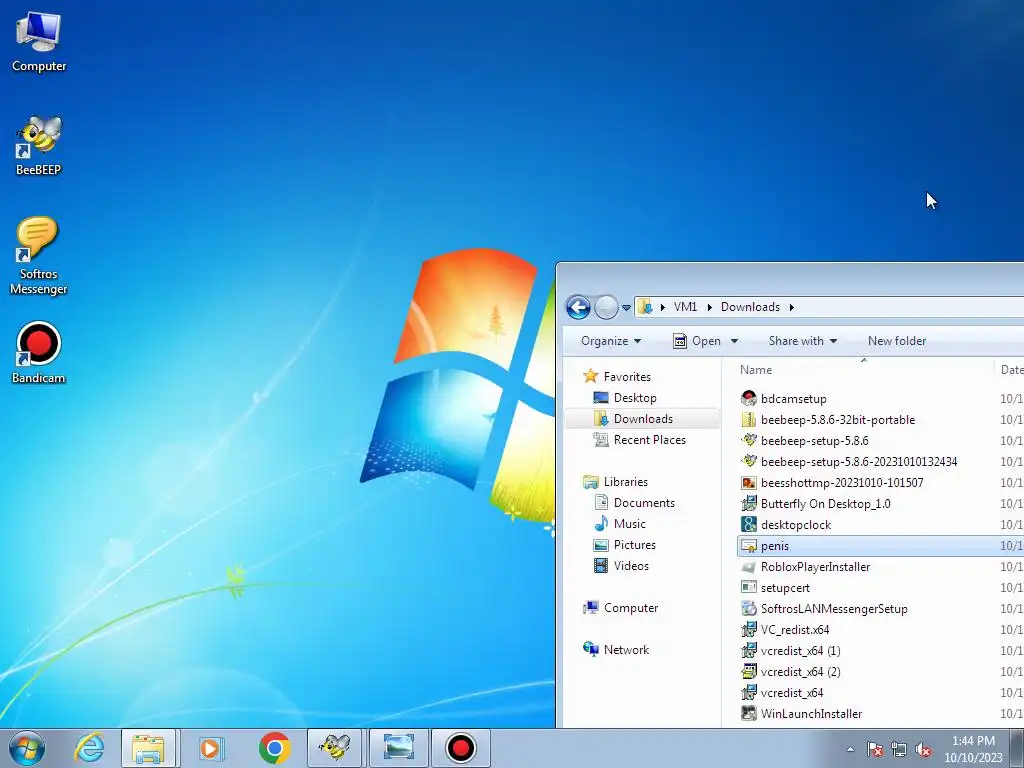Image resolution: width=1024 pixels, height=768 pixels.
Task: Select the Bandicam desktop shortcut
Action: point(39,353)
